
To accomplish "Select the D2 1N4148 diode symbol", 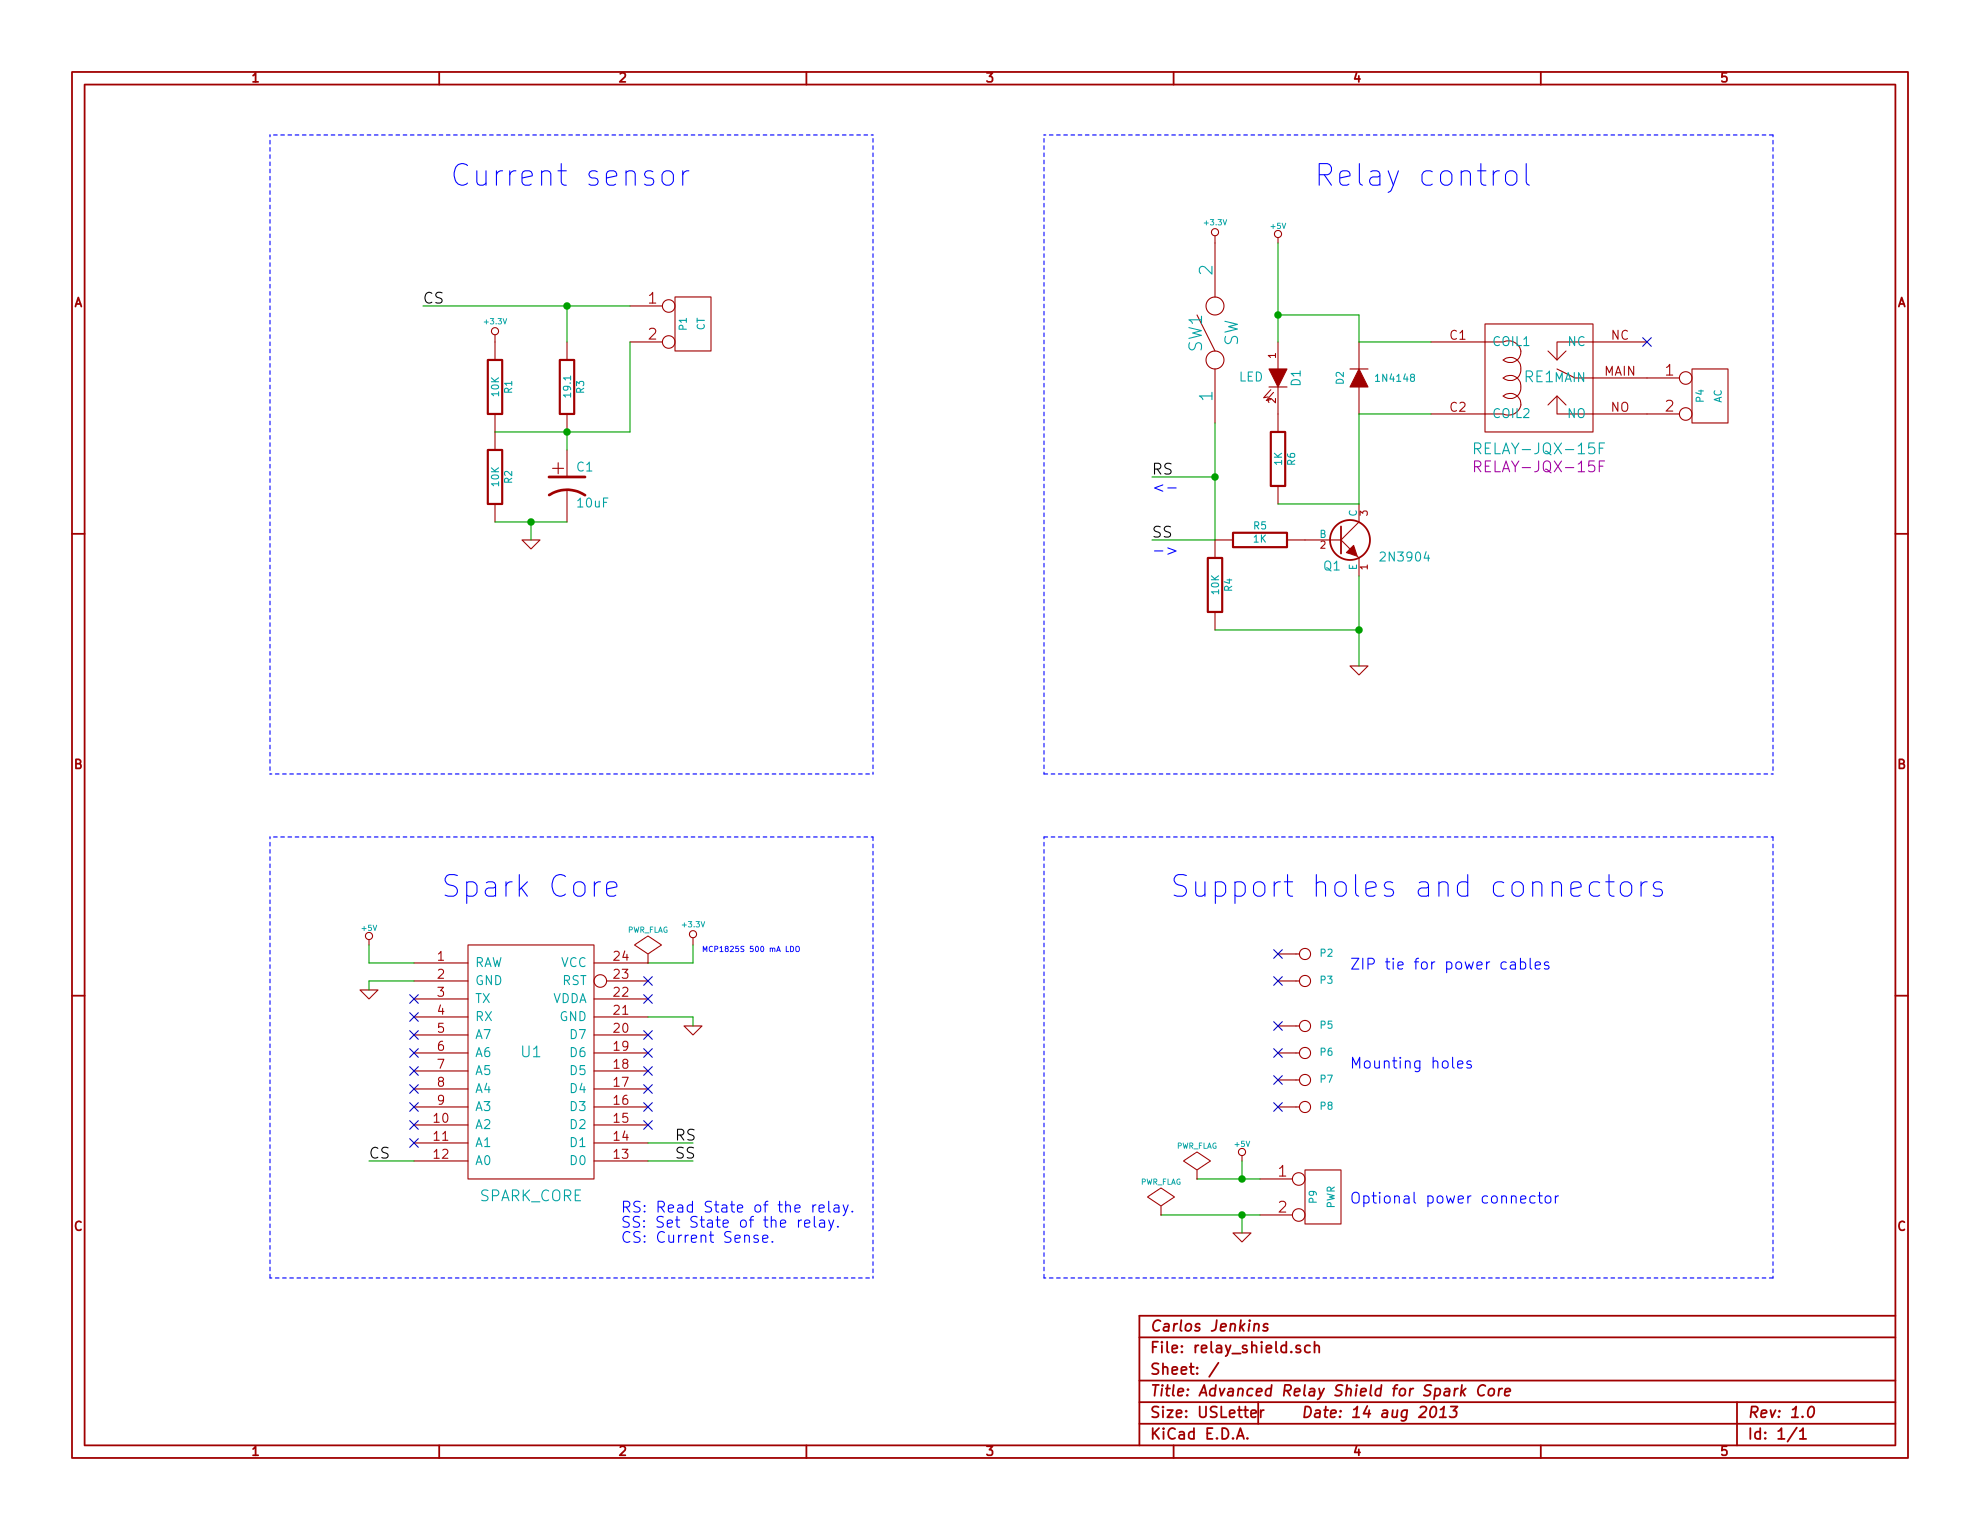I will point(1358,378).
